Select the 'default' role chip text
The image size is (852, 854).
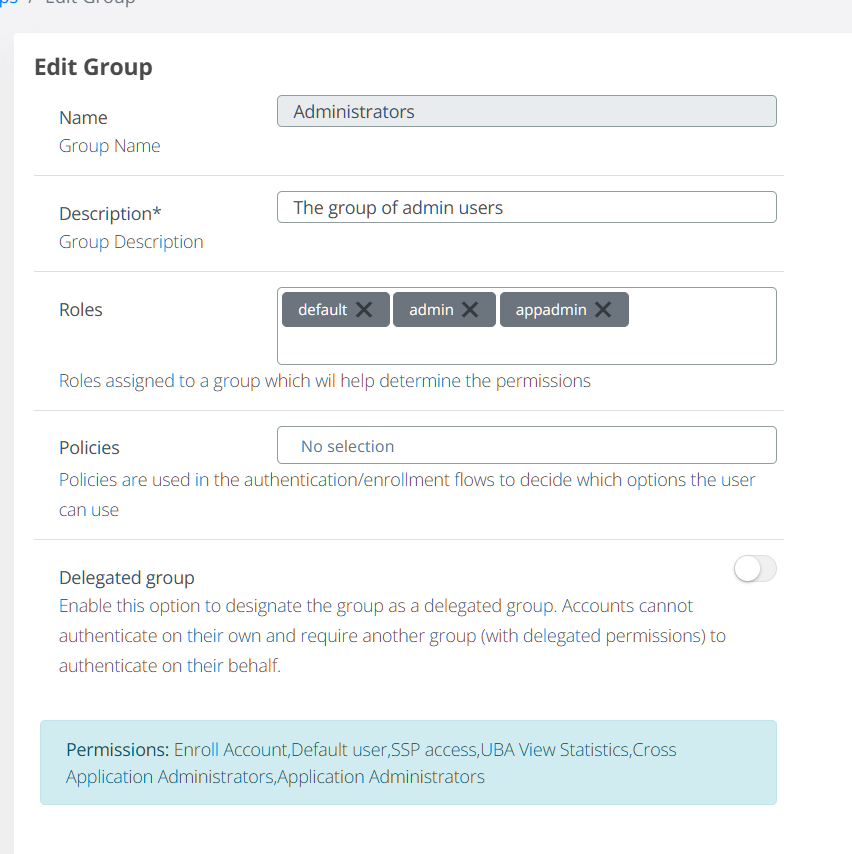point(322,310)
